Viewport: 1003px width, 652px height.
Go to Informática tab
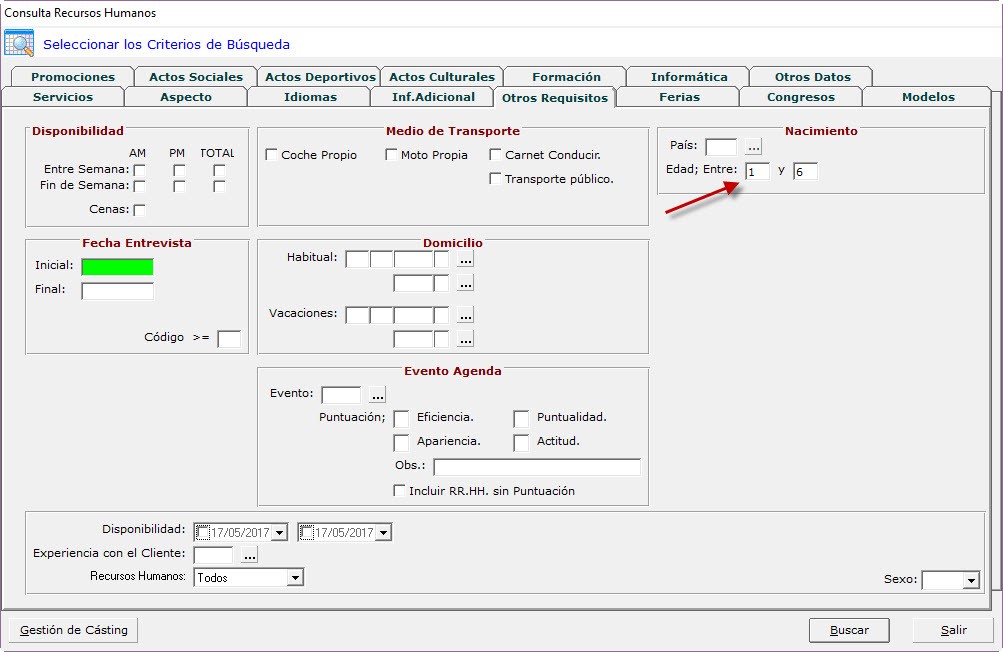click(689, 77)
